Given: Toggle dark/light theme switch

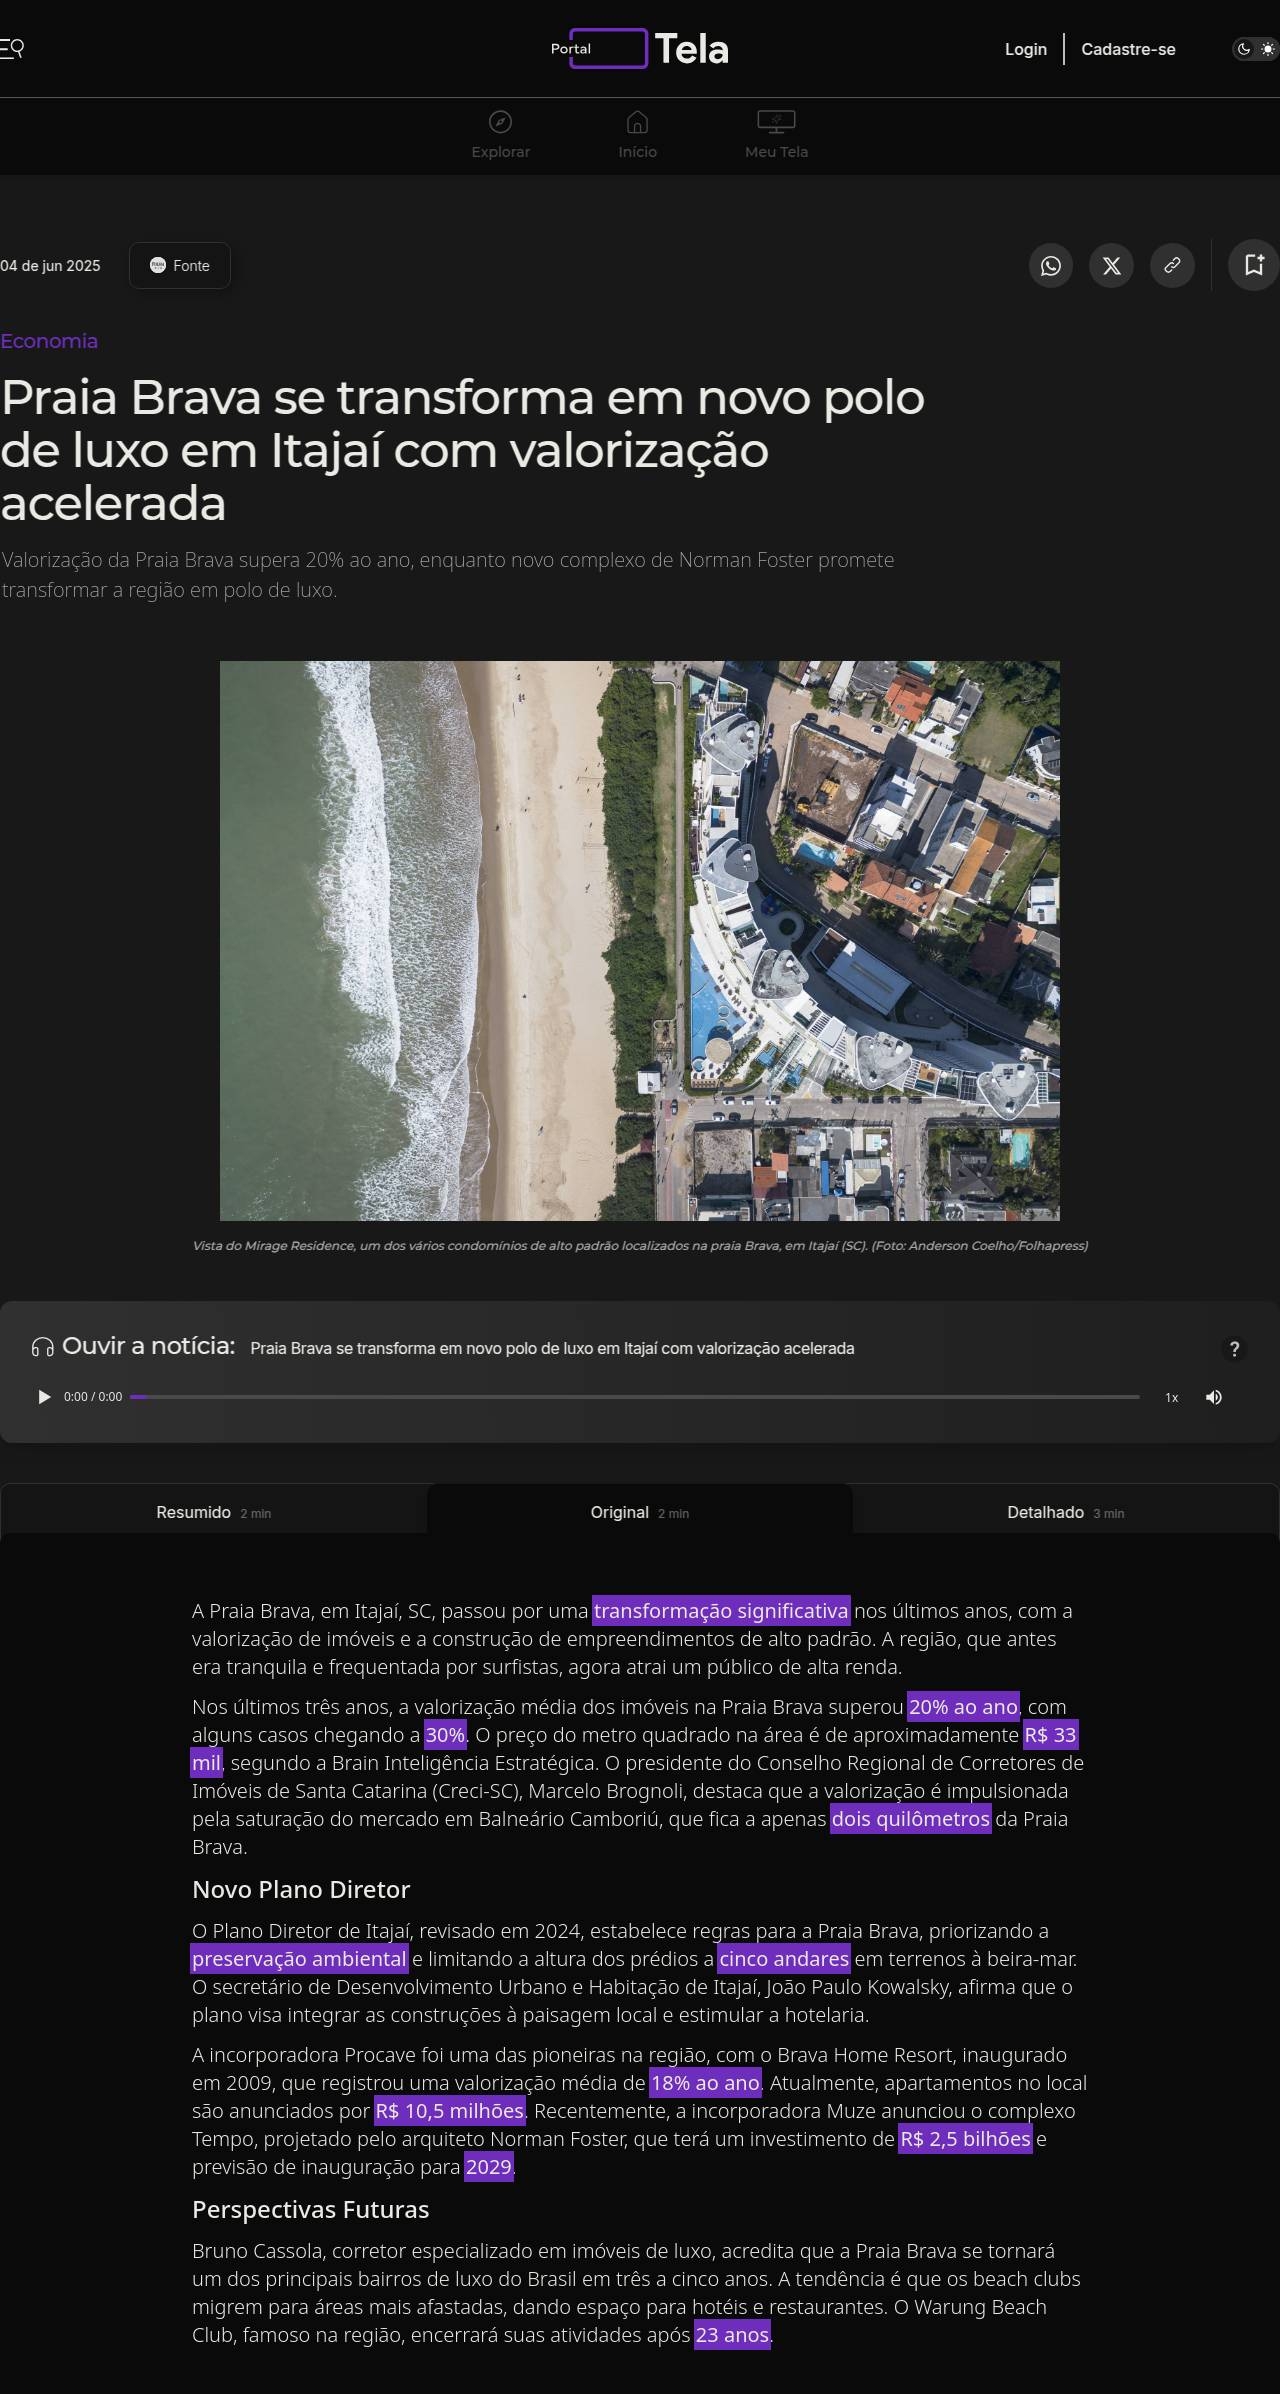Looking at the screenshot, I should coord(1256,49).
